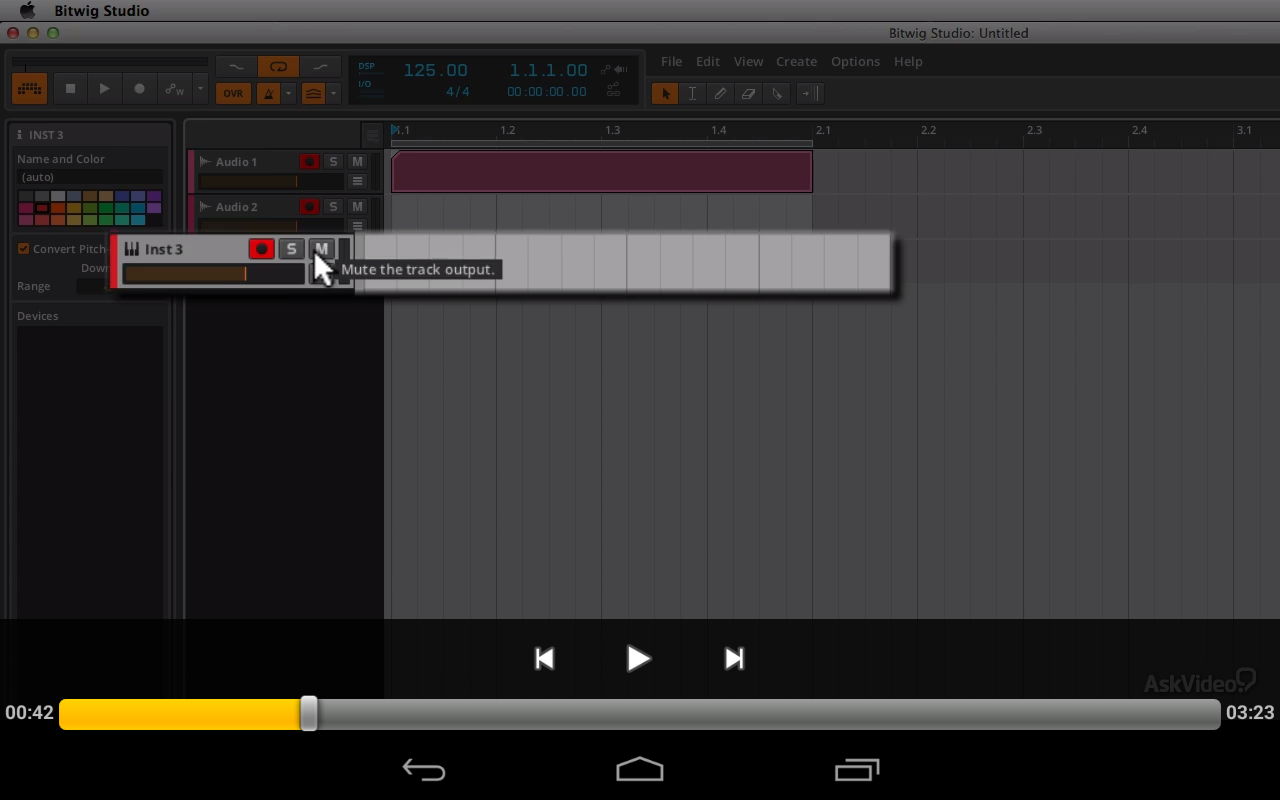Open the groove settings dropdown arrow
Image resolution: width=1280 pixels, height=800 pixels.
pos(334,93)
